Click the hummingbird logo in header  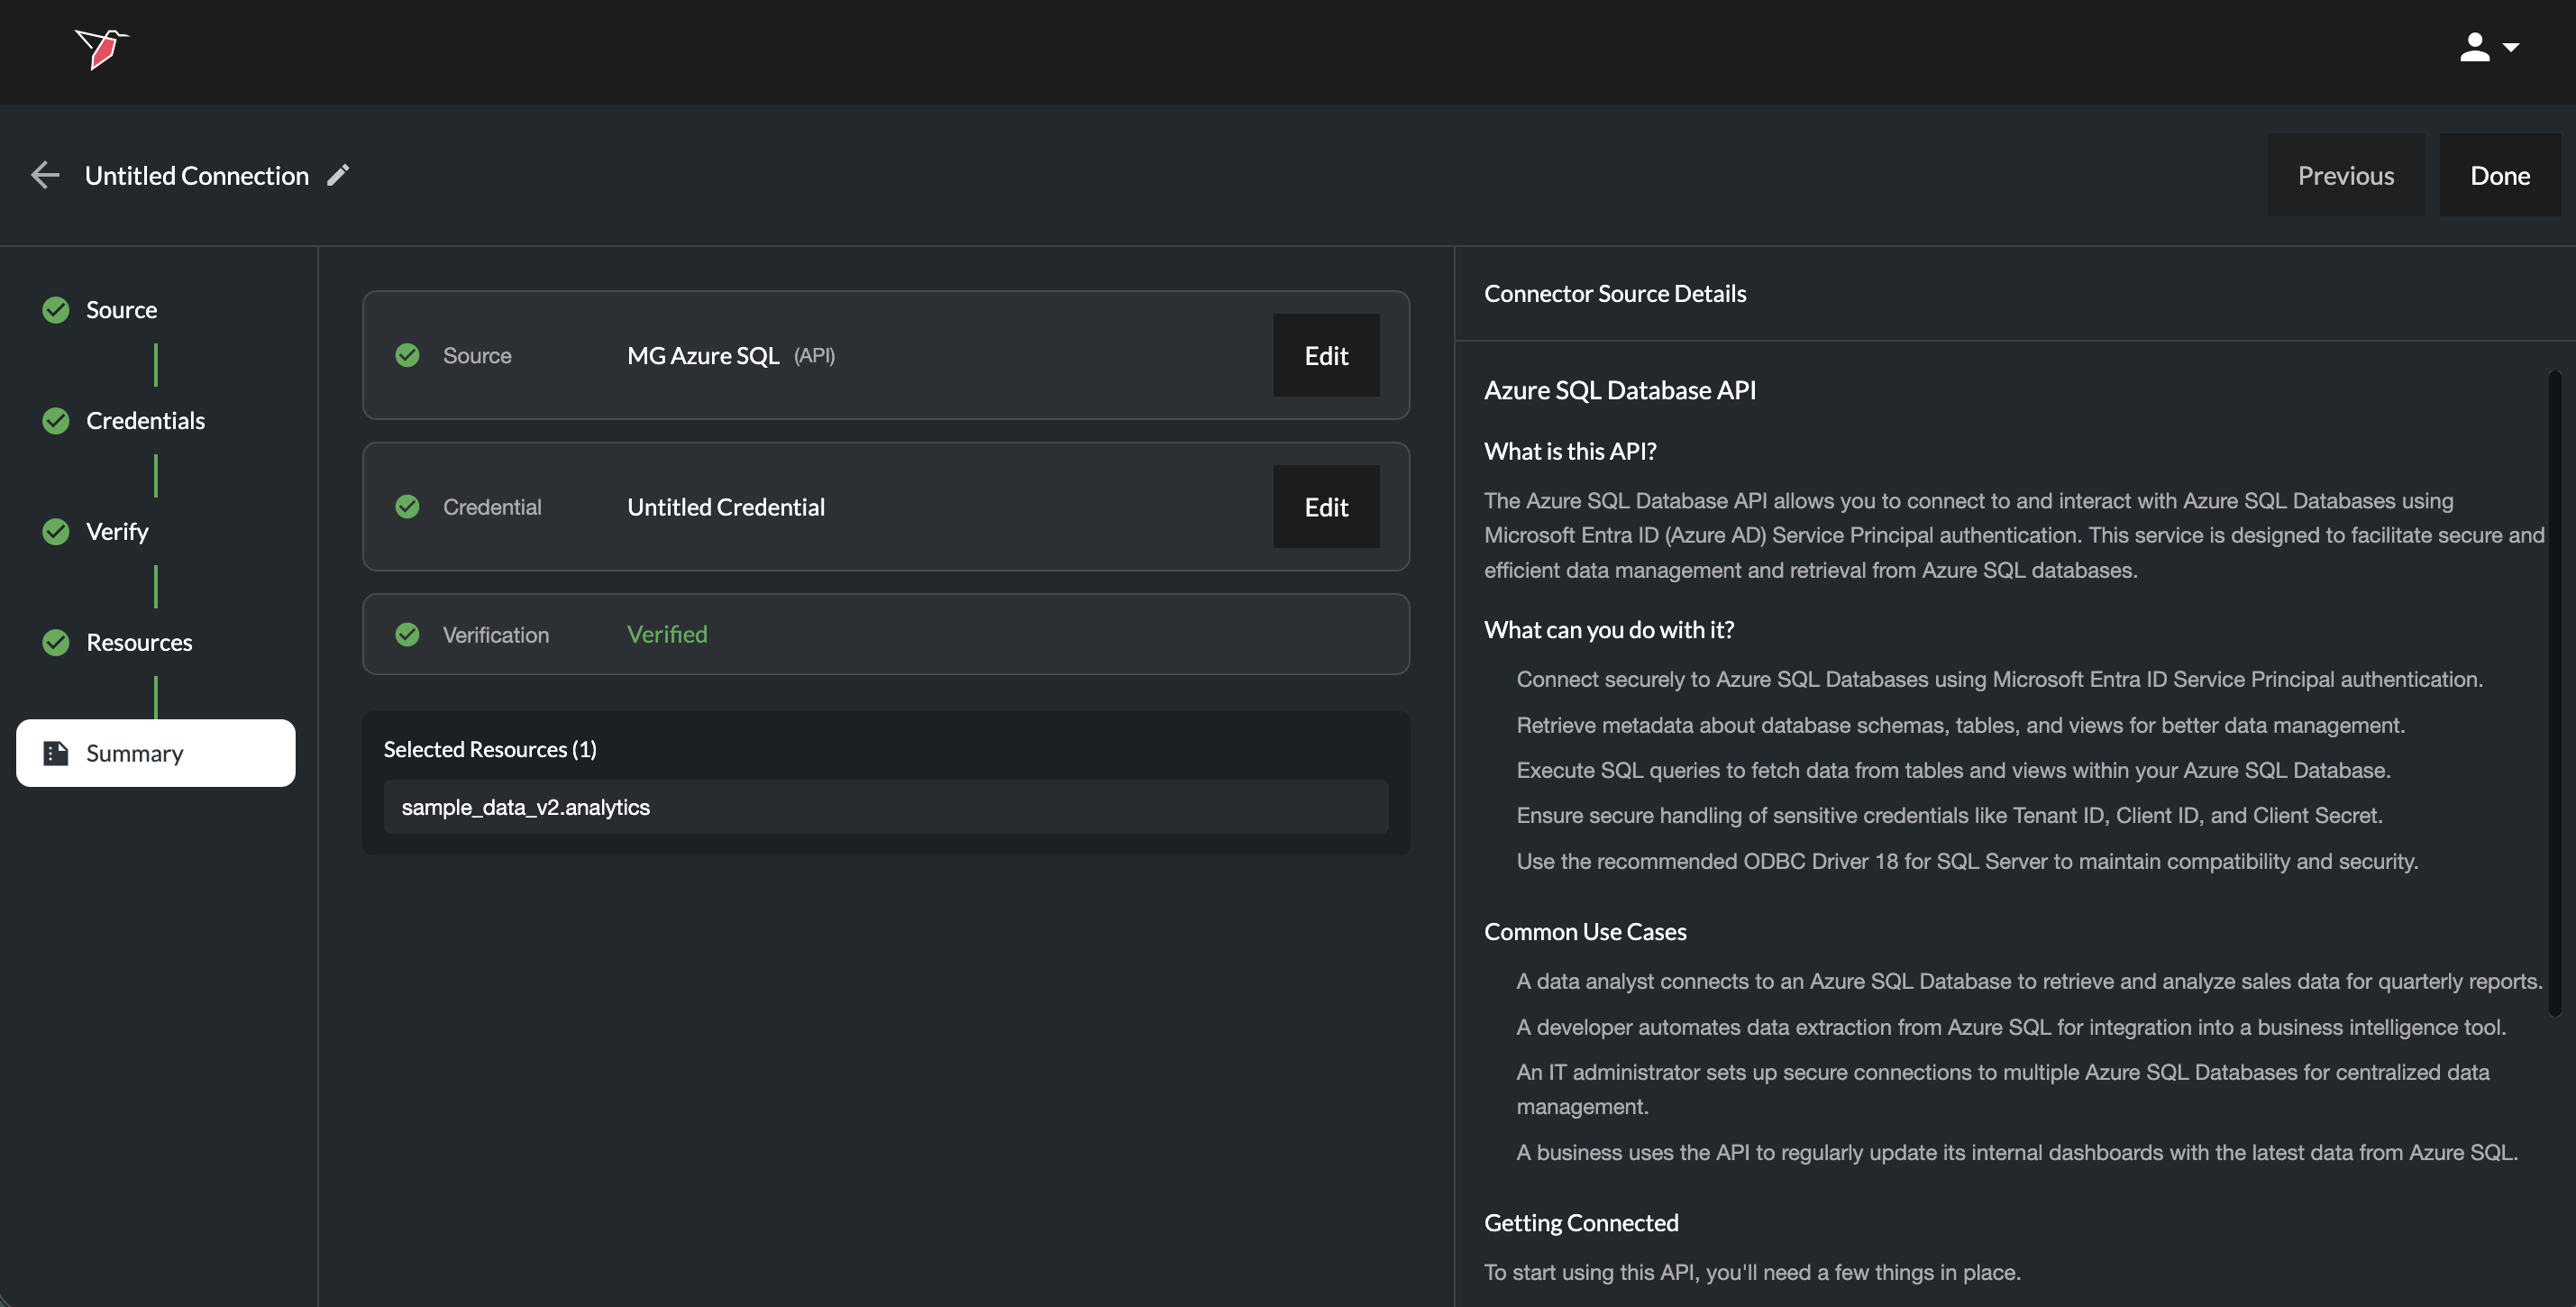click(x=101, y=48)
